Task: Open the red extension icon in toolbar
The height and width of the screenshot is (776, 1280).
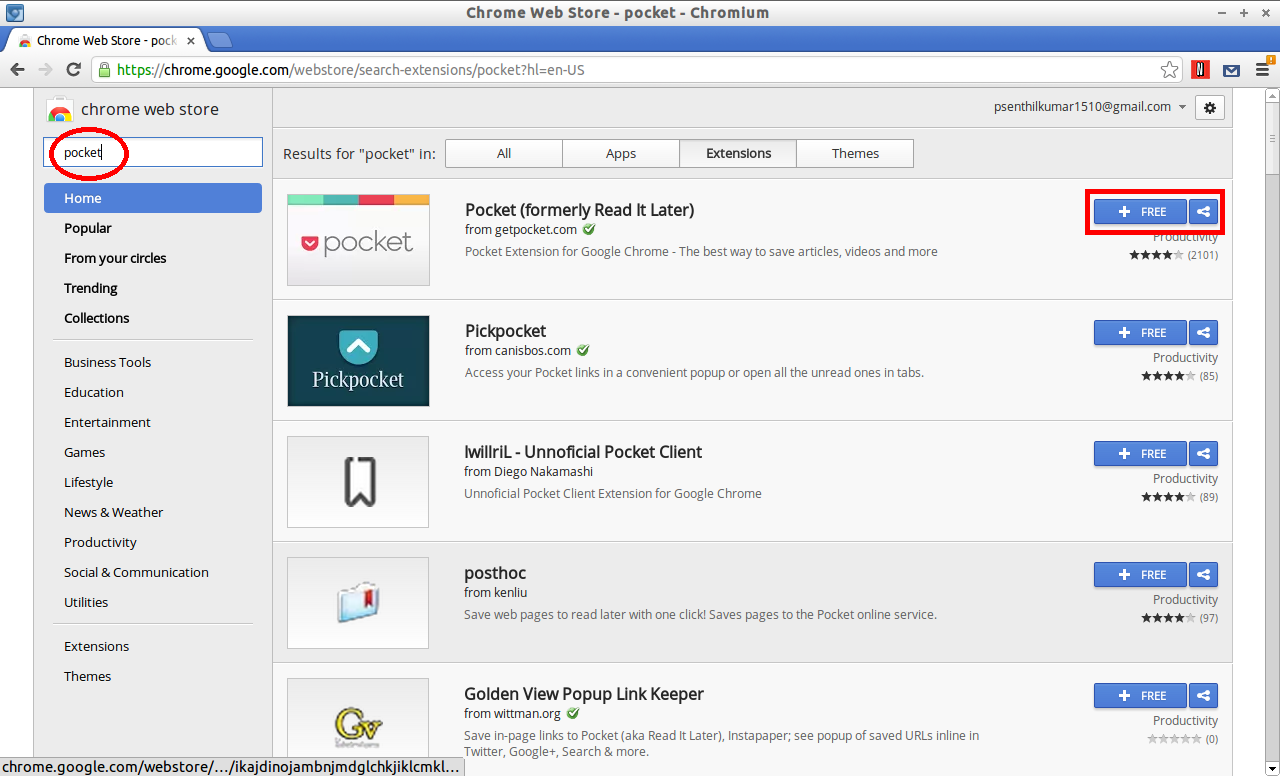Action: coord(1202,70)
